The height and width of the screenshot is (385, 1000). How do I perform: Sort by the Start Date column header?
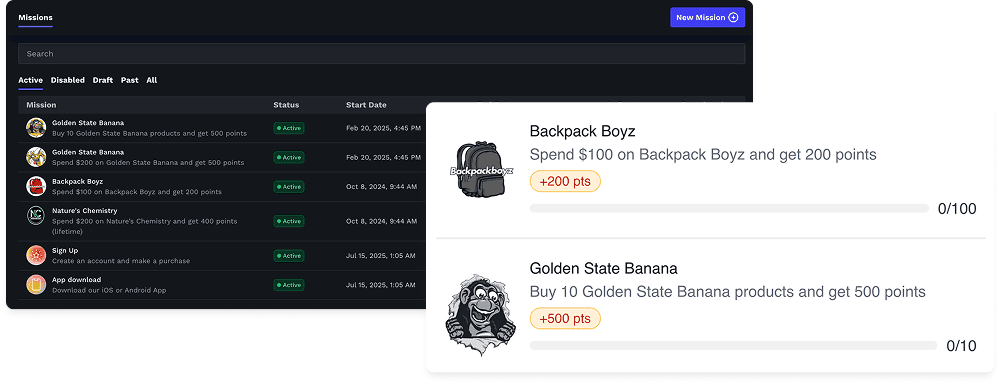(366, 105)
